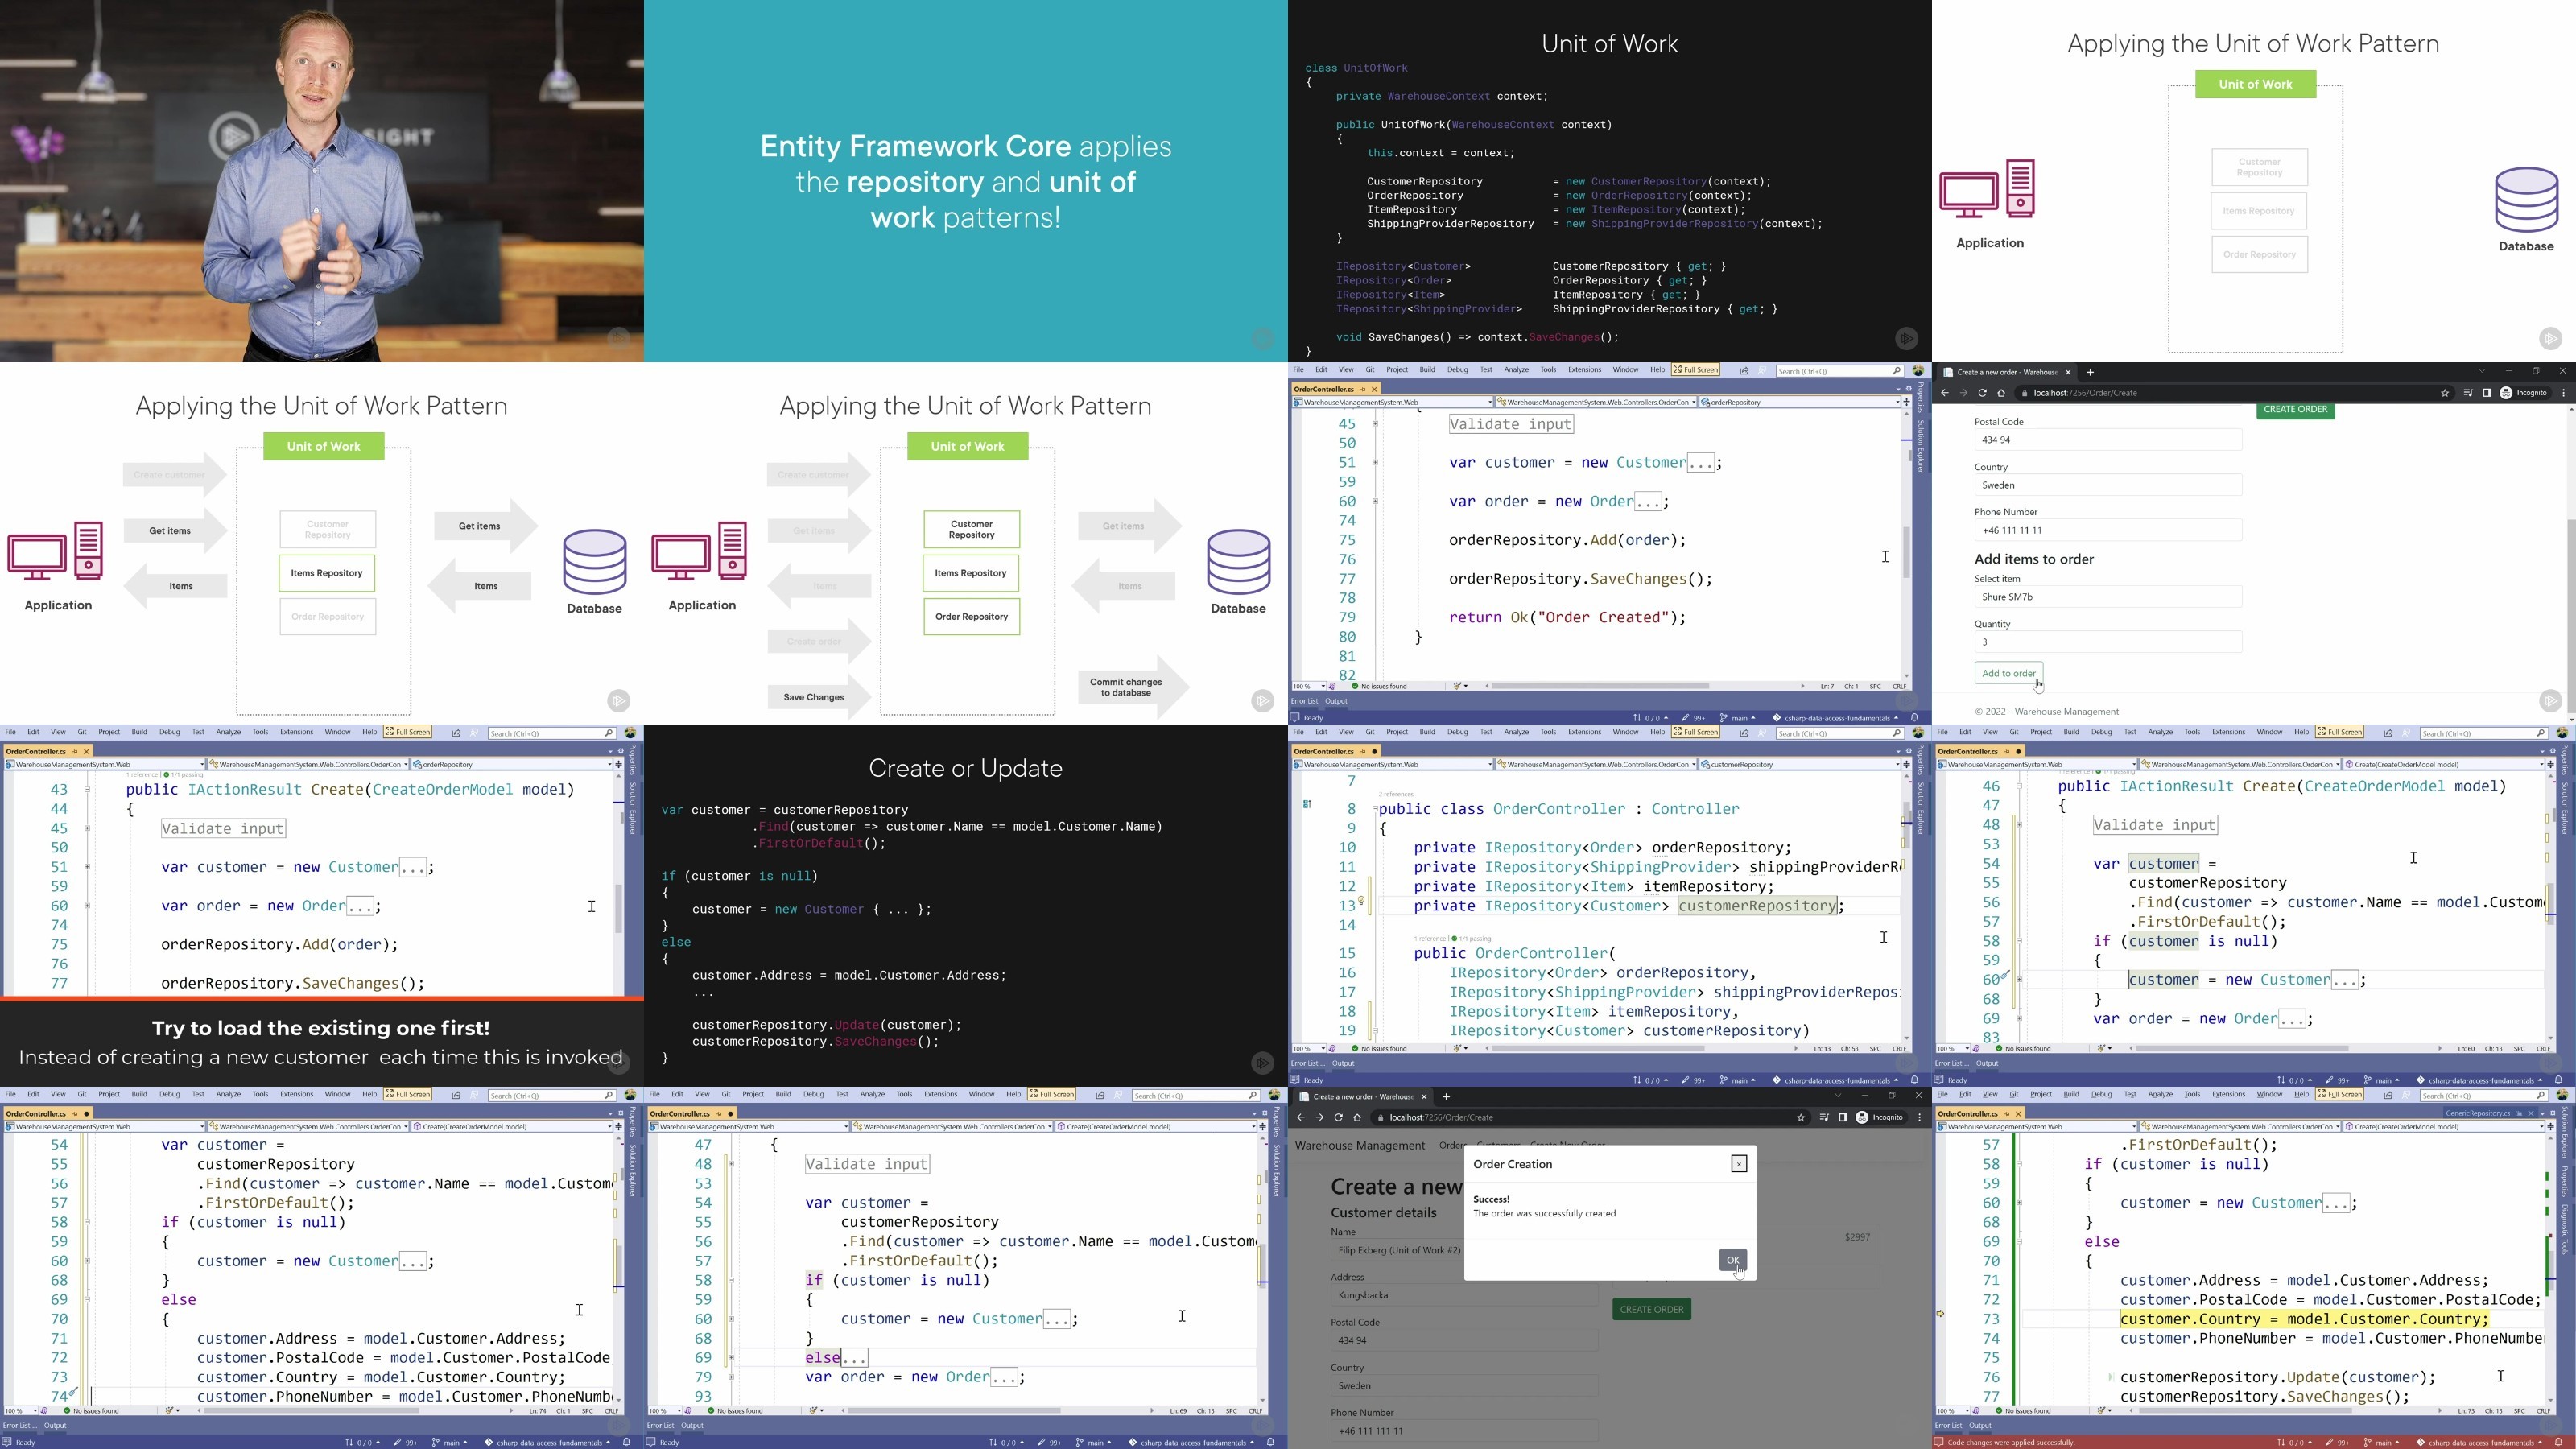Click 'Code changes were applied successfully.' status text

(2011, 1442)
